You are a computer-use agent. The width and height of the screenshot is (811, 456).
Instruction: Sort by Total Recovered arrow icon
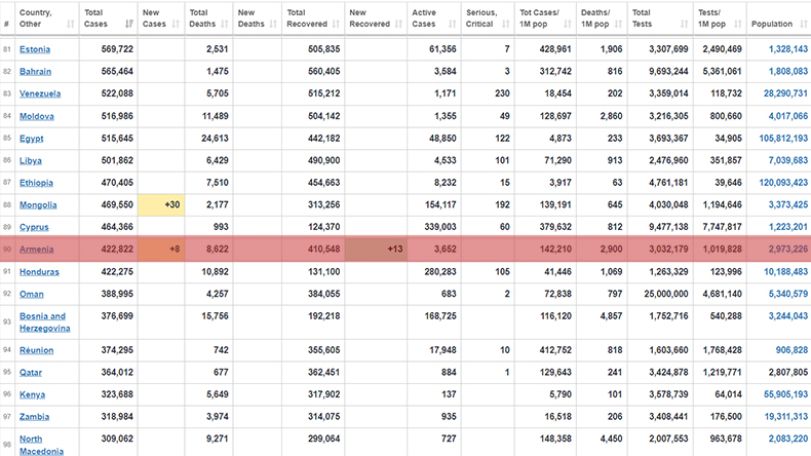336,24
